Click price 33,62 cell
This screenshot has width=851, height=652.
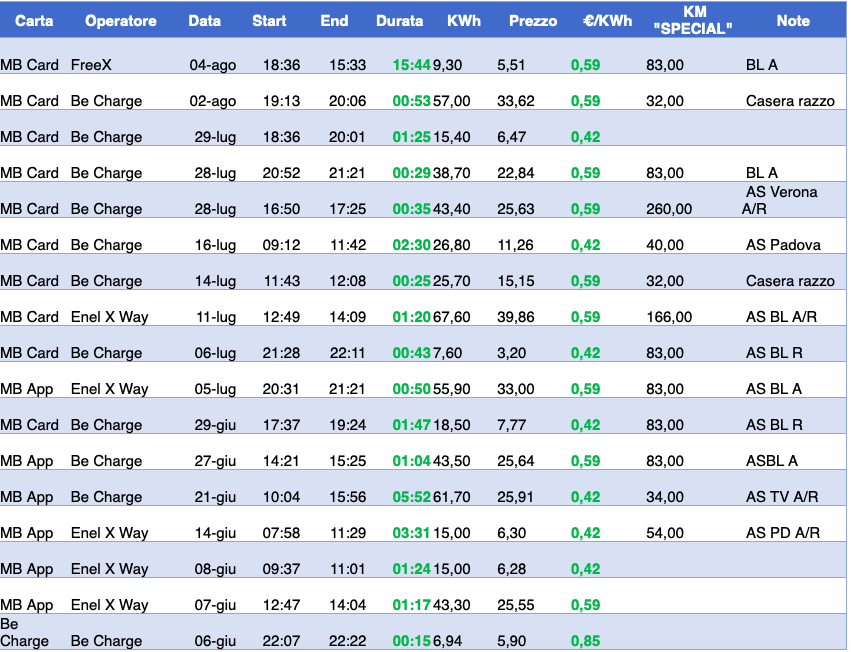(x=516, y=101)
